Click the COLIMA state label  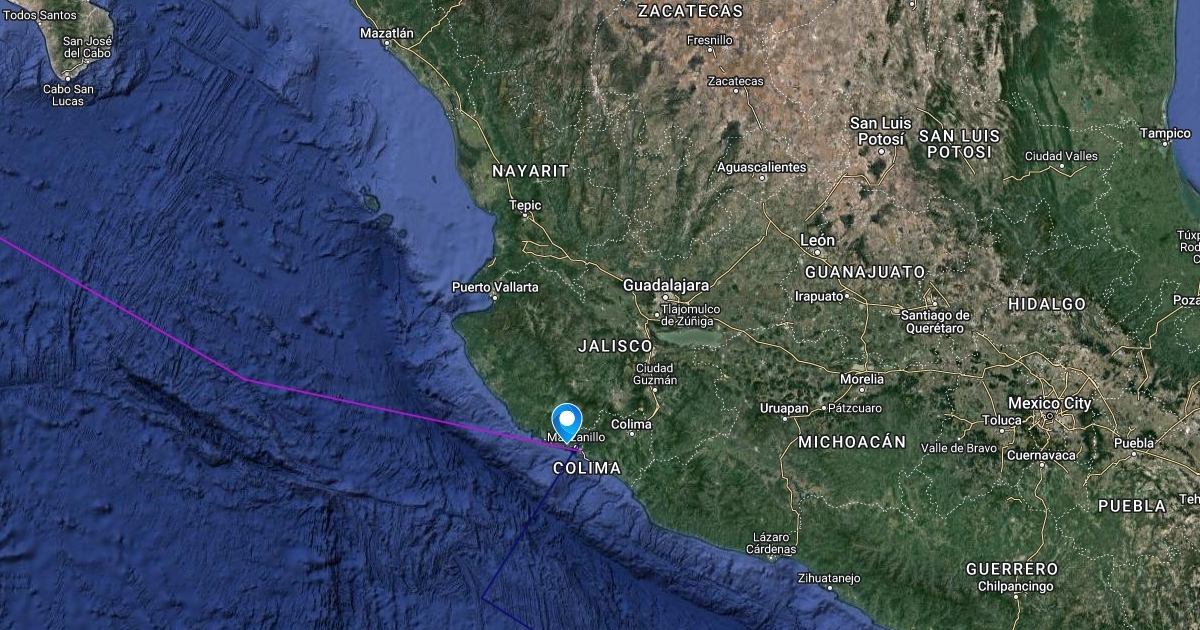click(587, 468)
